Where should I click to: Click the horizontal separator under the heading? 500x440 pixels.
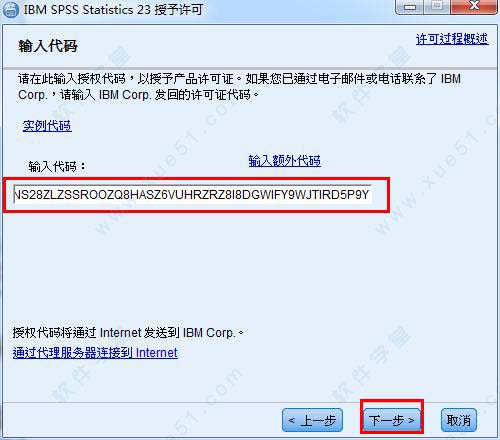coord(250,68)
